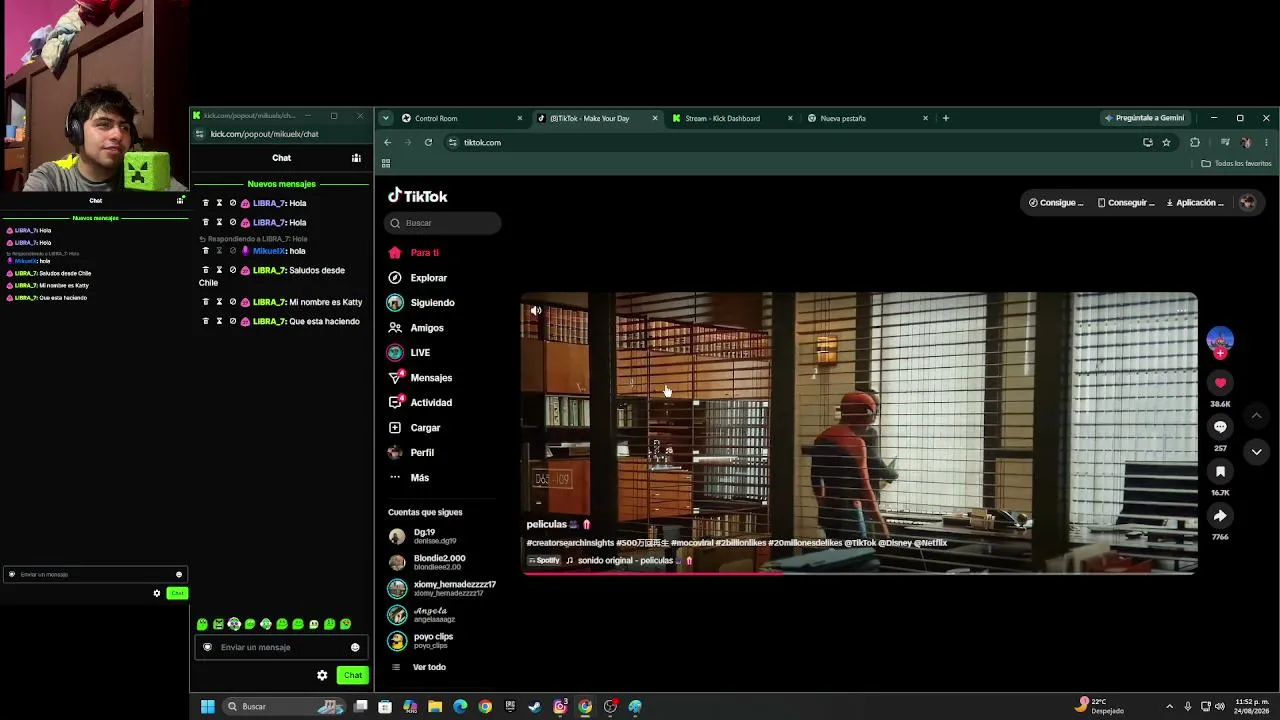Open system volume control in the tray
The image size is (1280, 720).
pyautogui.click(x=1219, y=706)
